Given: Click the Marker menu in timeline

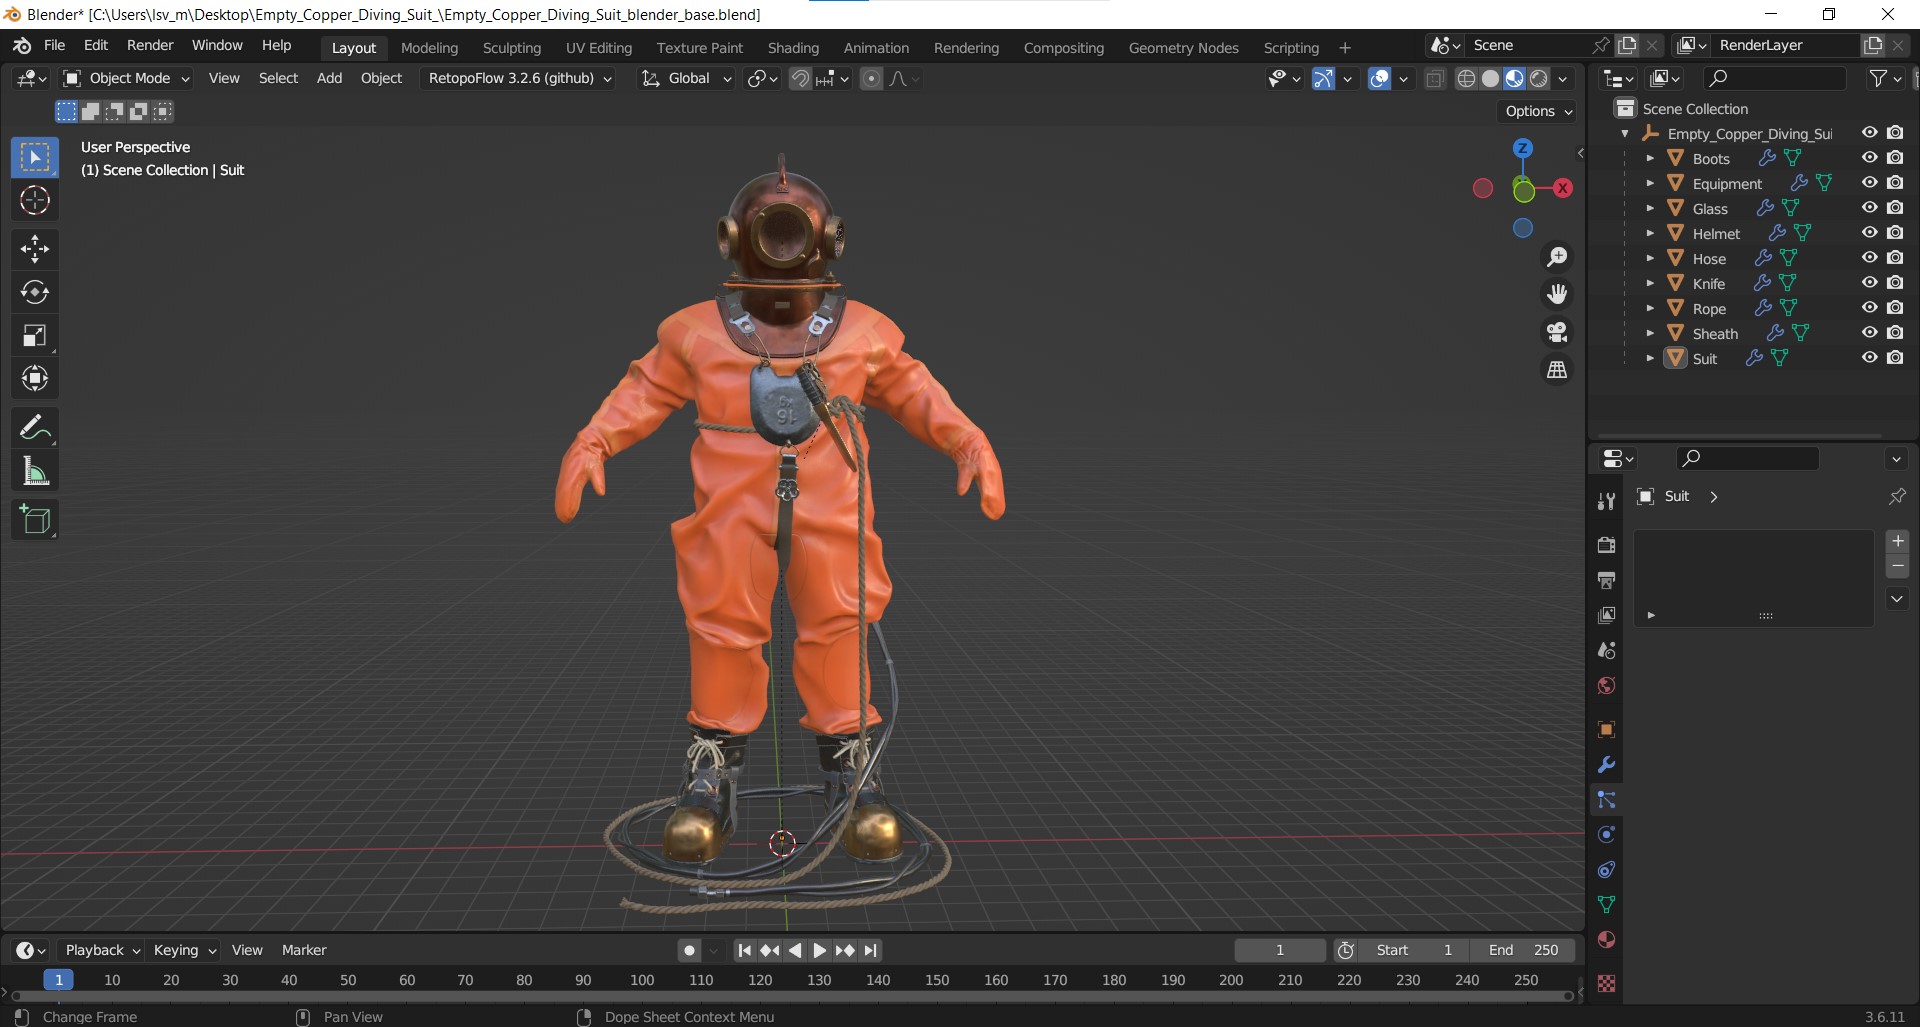Looking at the screenshot, I should tap(304, 950).
